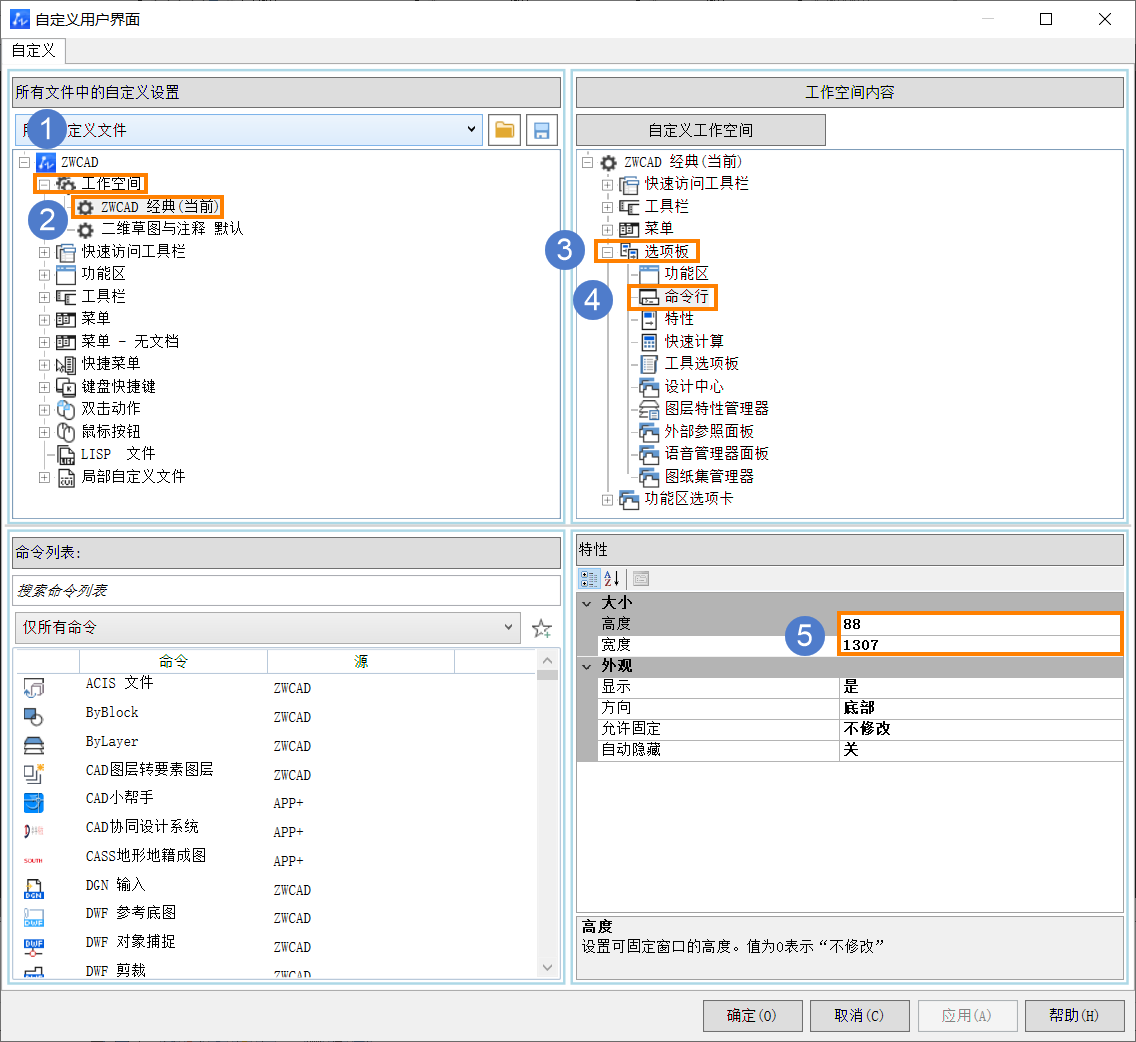1136x1042 pixels.
Task: Click the CASS地形地籍成图 command icon
Action: [x=33, y=860]
